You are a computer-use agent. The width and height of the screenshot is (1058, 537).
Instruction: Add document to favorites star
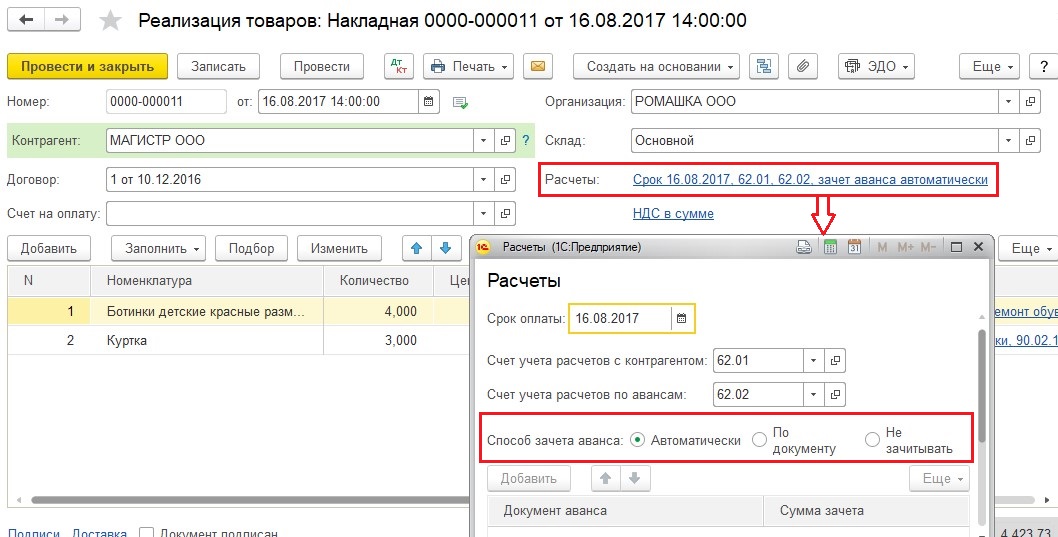(111, 20)
